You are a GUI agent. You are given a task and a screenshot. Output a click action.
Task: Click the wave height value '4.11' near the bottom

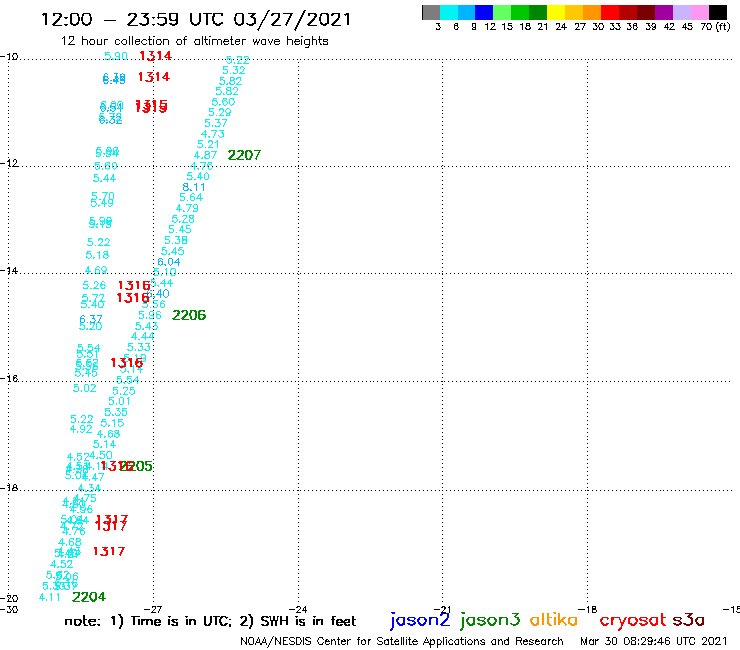tap(50, 597)
